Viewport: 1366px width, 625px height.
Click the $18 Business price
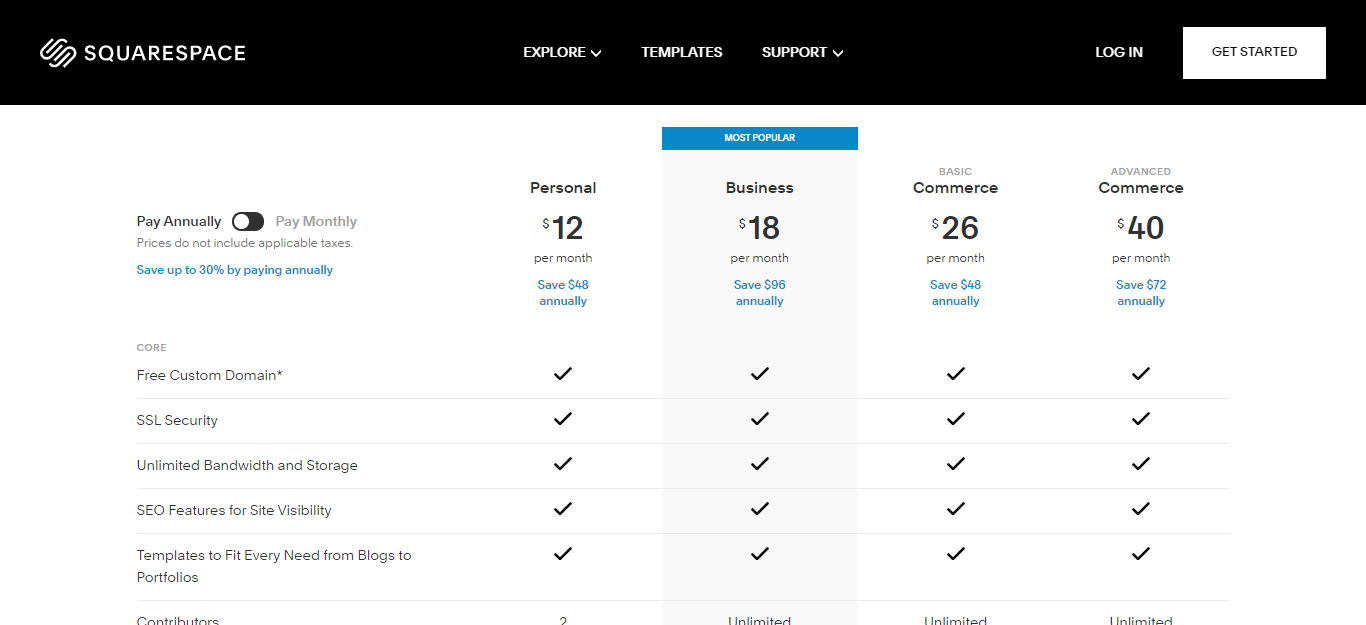coord(760,228)
